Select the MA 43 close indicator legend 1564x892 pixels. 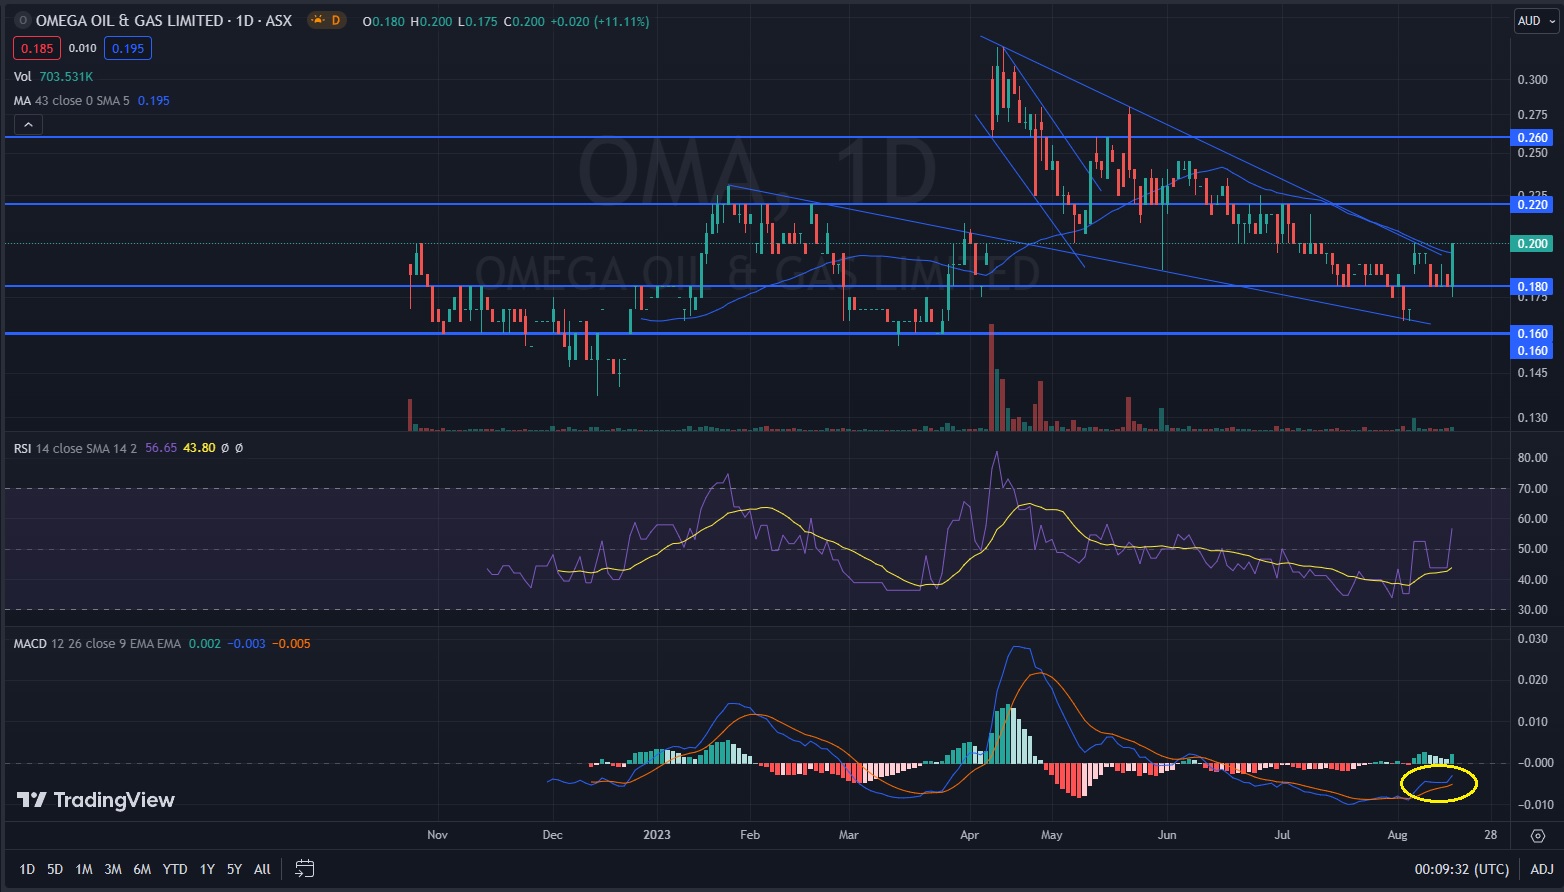pos(72,100)
